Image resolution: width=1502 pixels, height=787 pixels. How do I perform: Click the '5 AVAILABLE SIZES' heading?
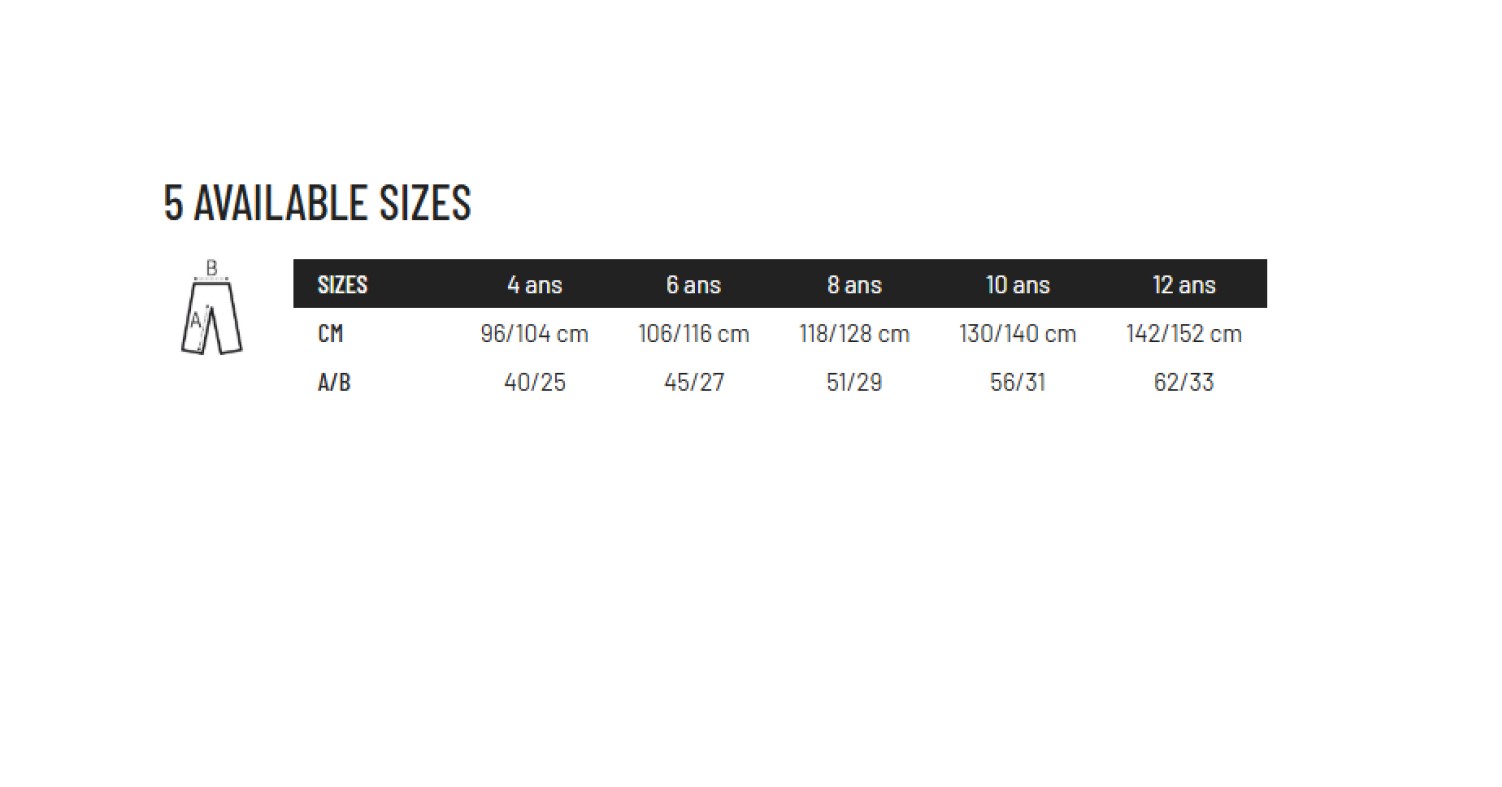coord(317,203)
